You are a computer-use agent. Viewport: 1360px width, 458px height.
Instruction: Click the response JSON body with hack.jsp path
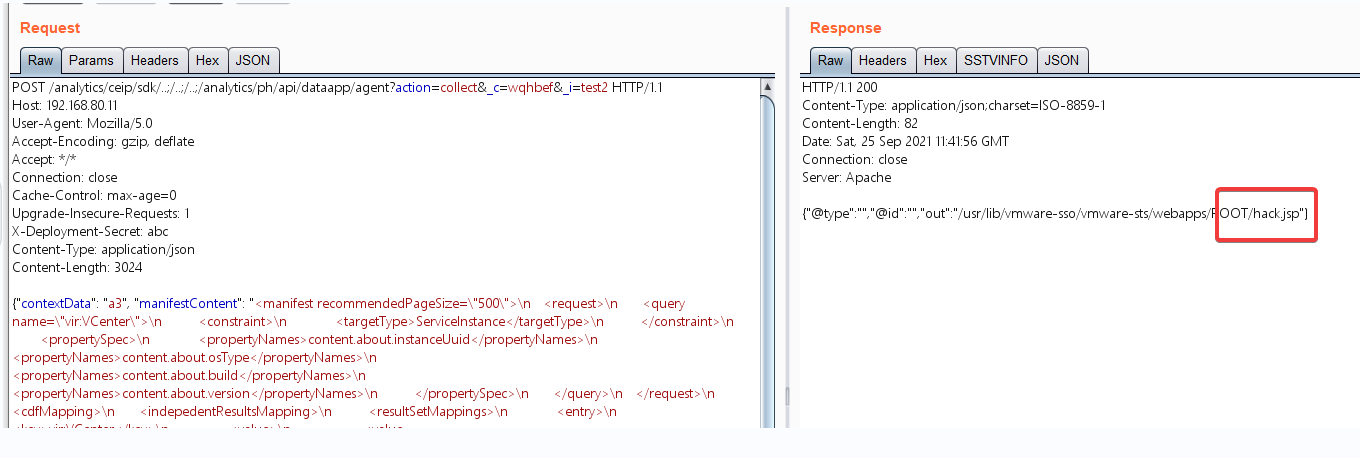point(1056,214)
